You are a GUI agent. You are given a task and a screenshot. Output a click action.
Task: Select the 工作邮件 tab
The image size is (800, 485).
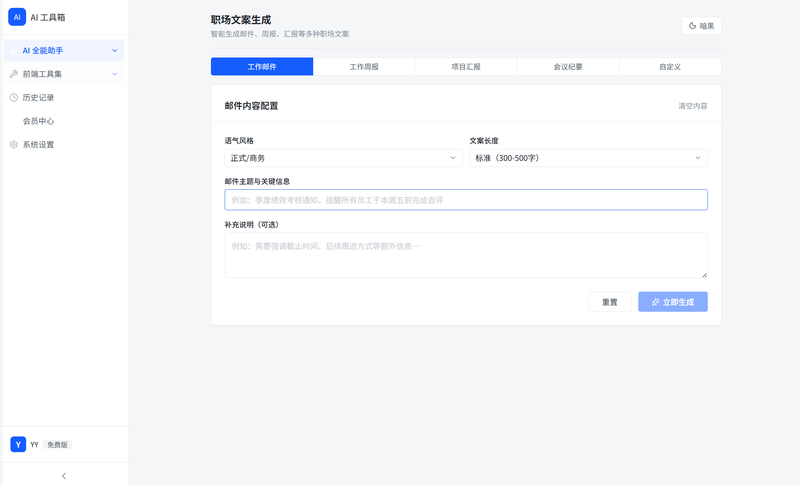[x=262, y=66]
